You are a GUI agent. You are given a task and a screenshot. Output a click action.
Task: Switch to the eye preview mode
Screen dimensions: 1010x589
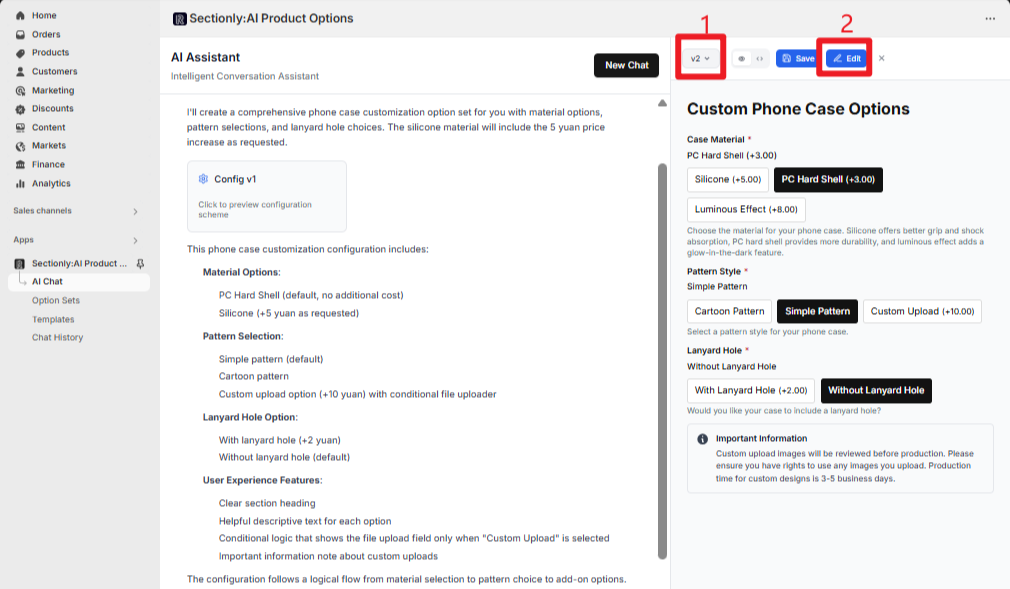click(741, 59)
